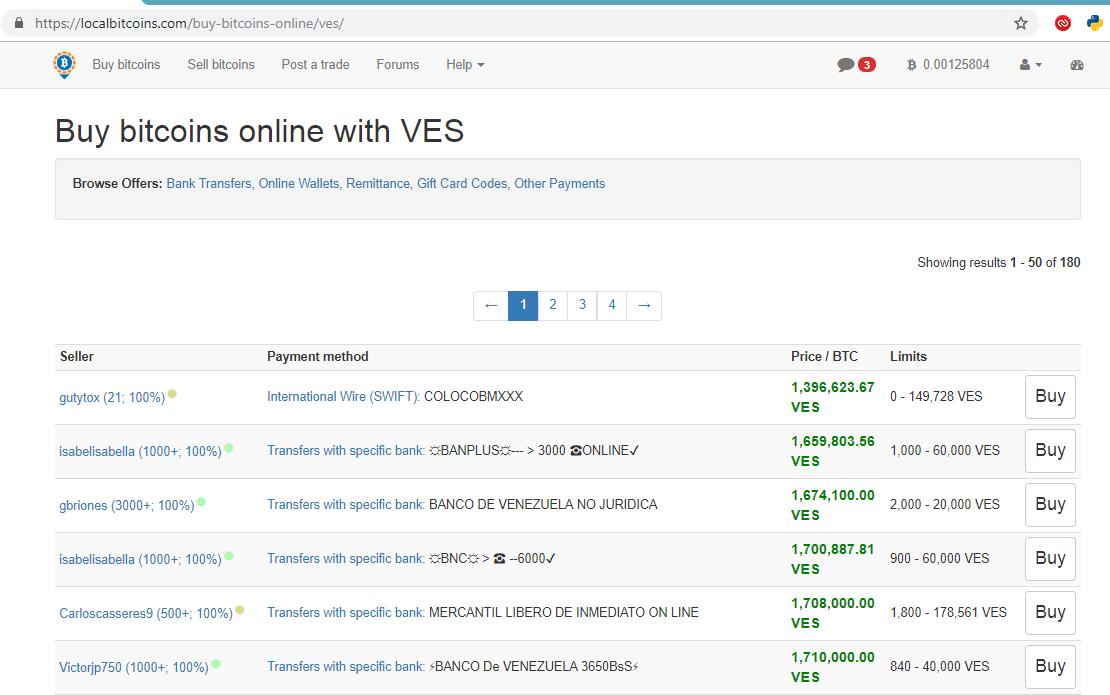Screen dimensions: 1110x695
Task: Click the Seller column header
Action: (x=76, y=357)
